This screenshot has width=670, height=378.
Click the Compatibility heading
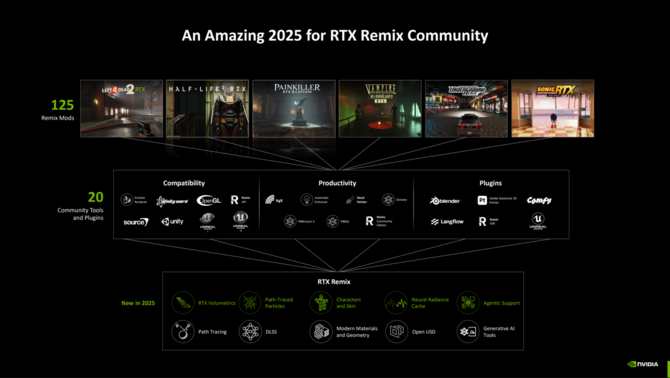pyautogui.click(x=184, y=183)
